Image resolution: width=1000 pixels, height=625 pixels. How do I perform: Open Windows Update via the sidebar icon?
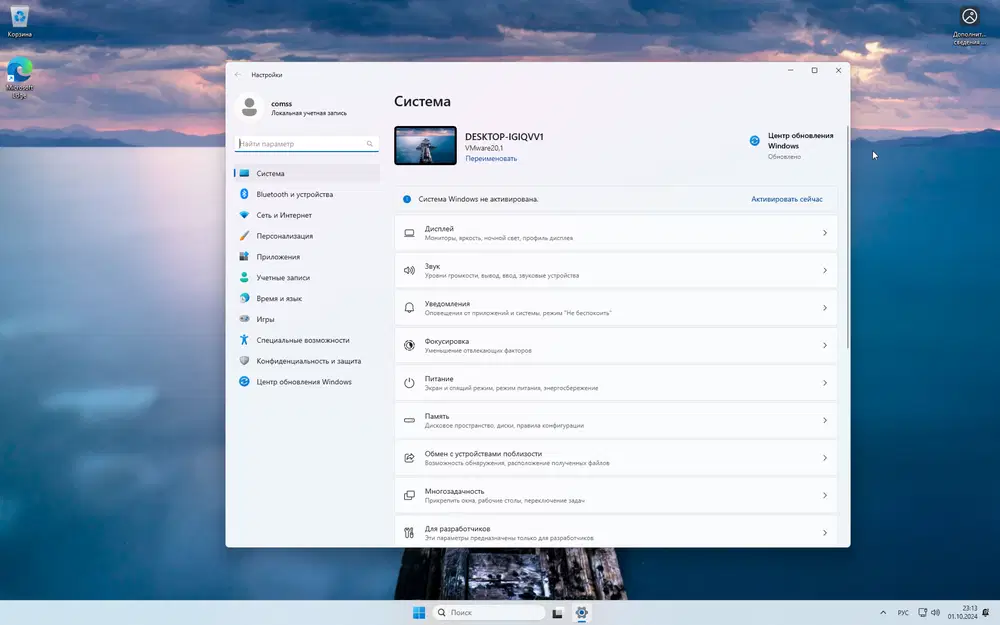click(x=244, y=382)
